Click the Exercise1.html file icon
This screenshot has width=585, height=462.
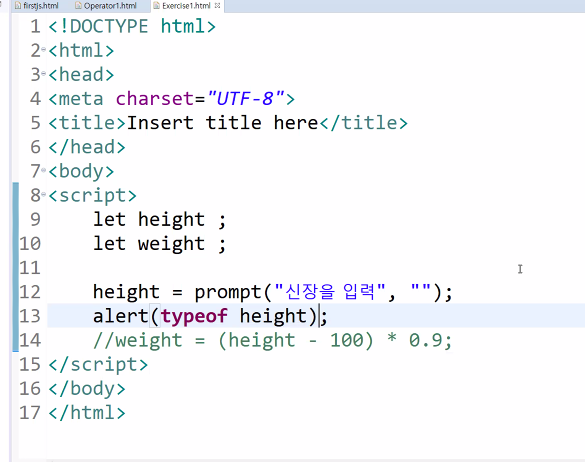click(x=157, y=6)
